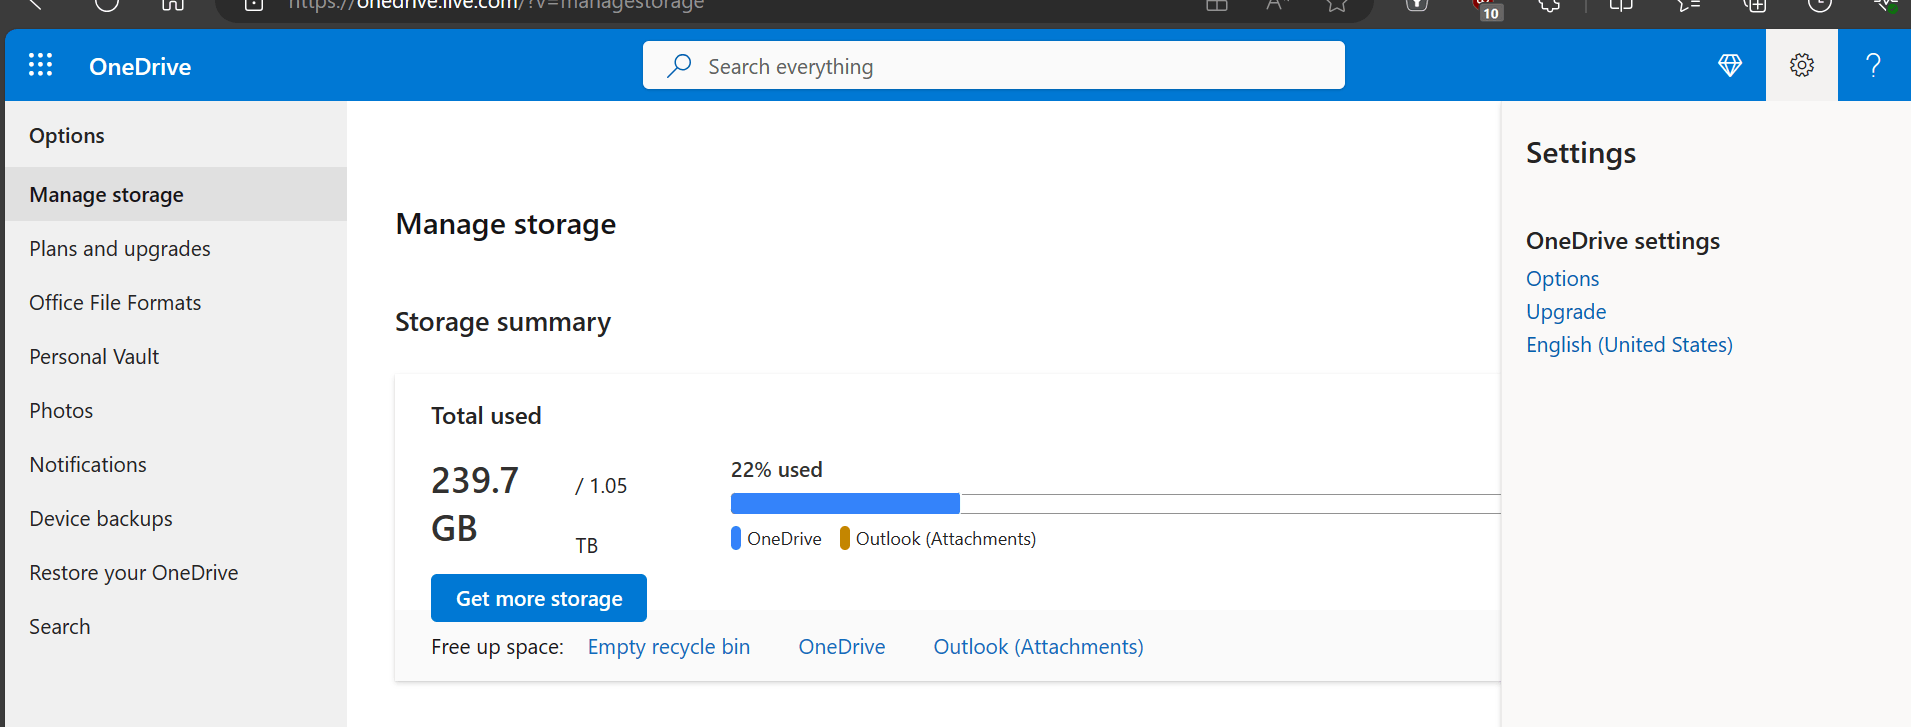Open Options link in Settings panel
Screen dimensions: 1911x727
point(1562,279)
